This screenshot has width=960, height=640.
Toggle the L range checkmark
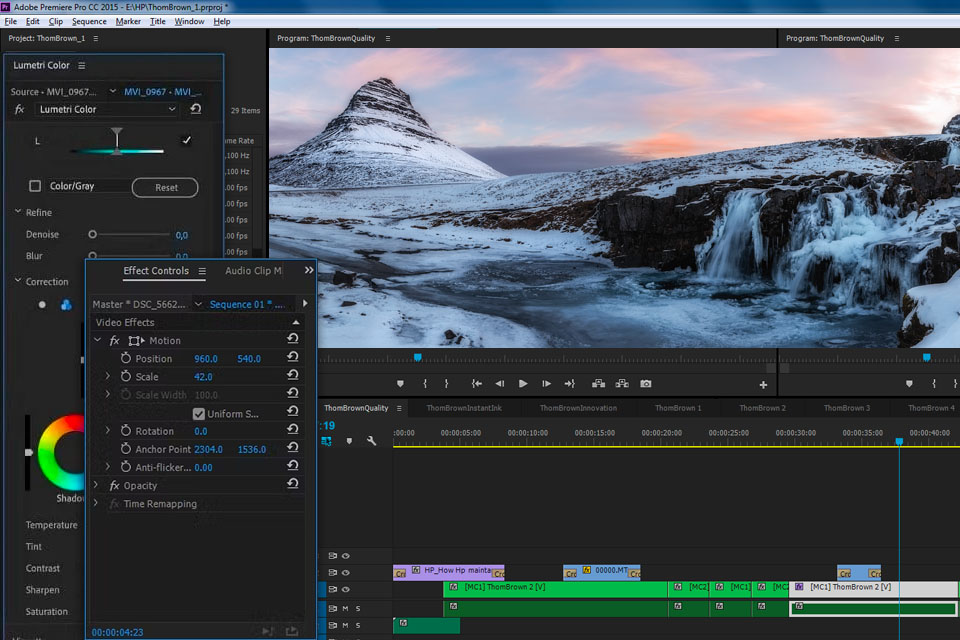click(187, 140)
